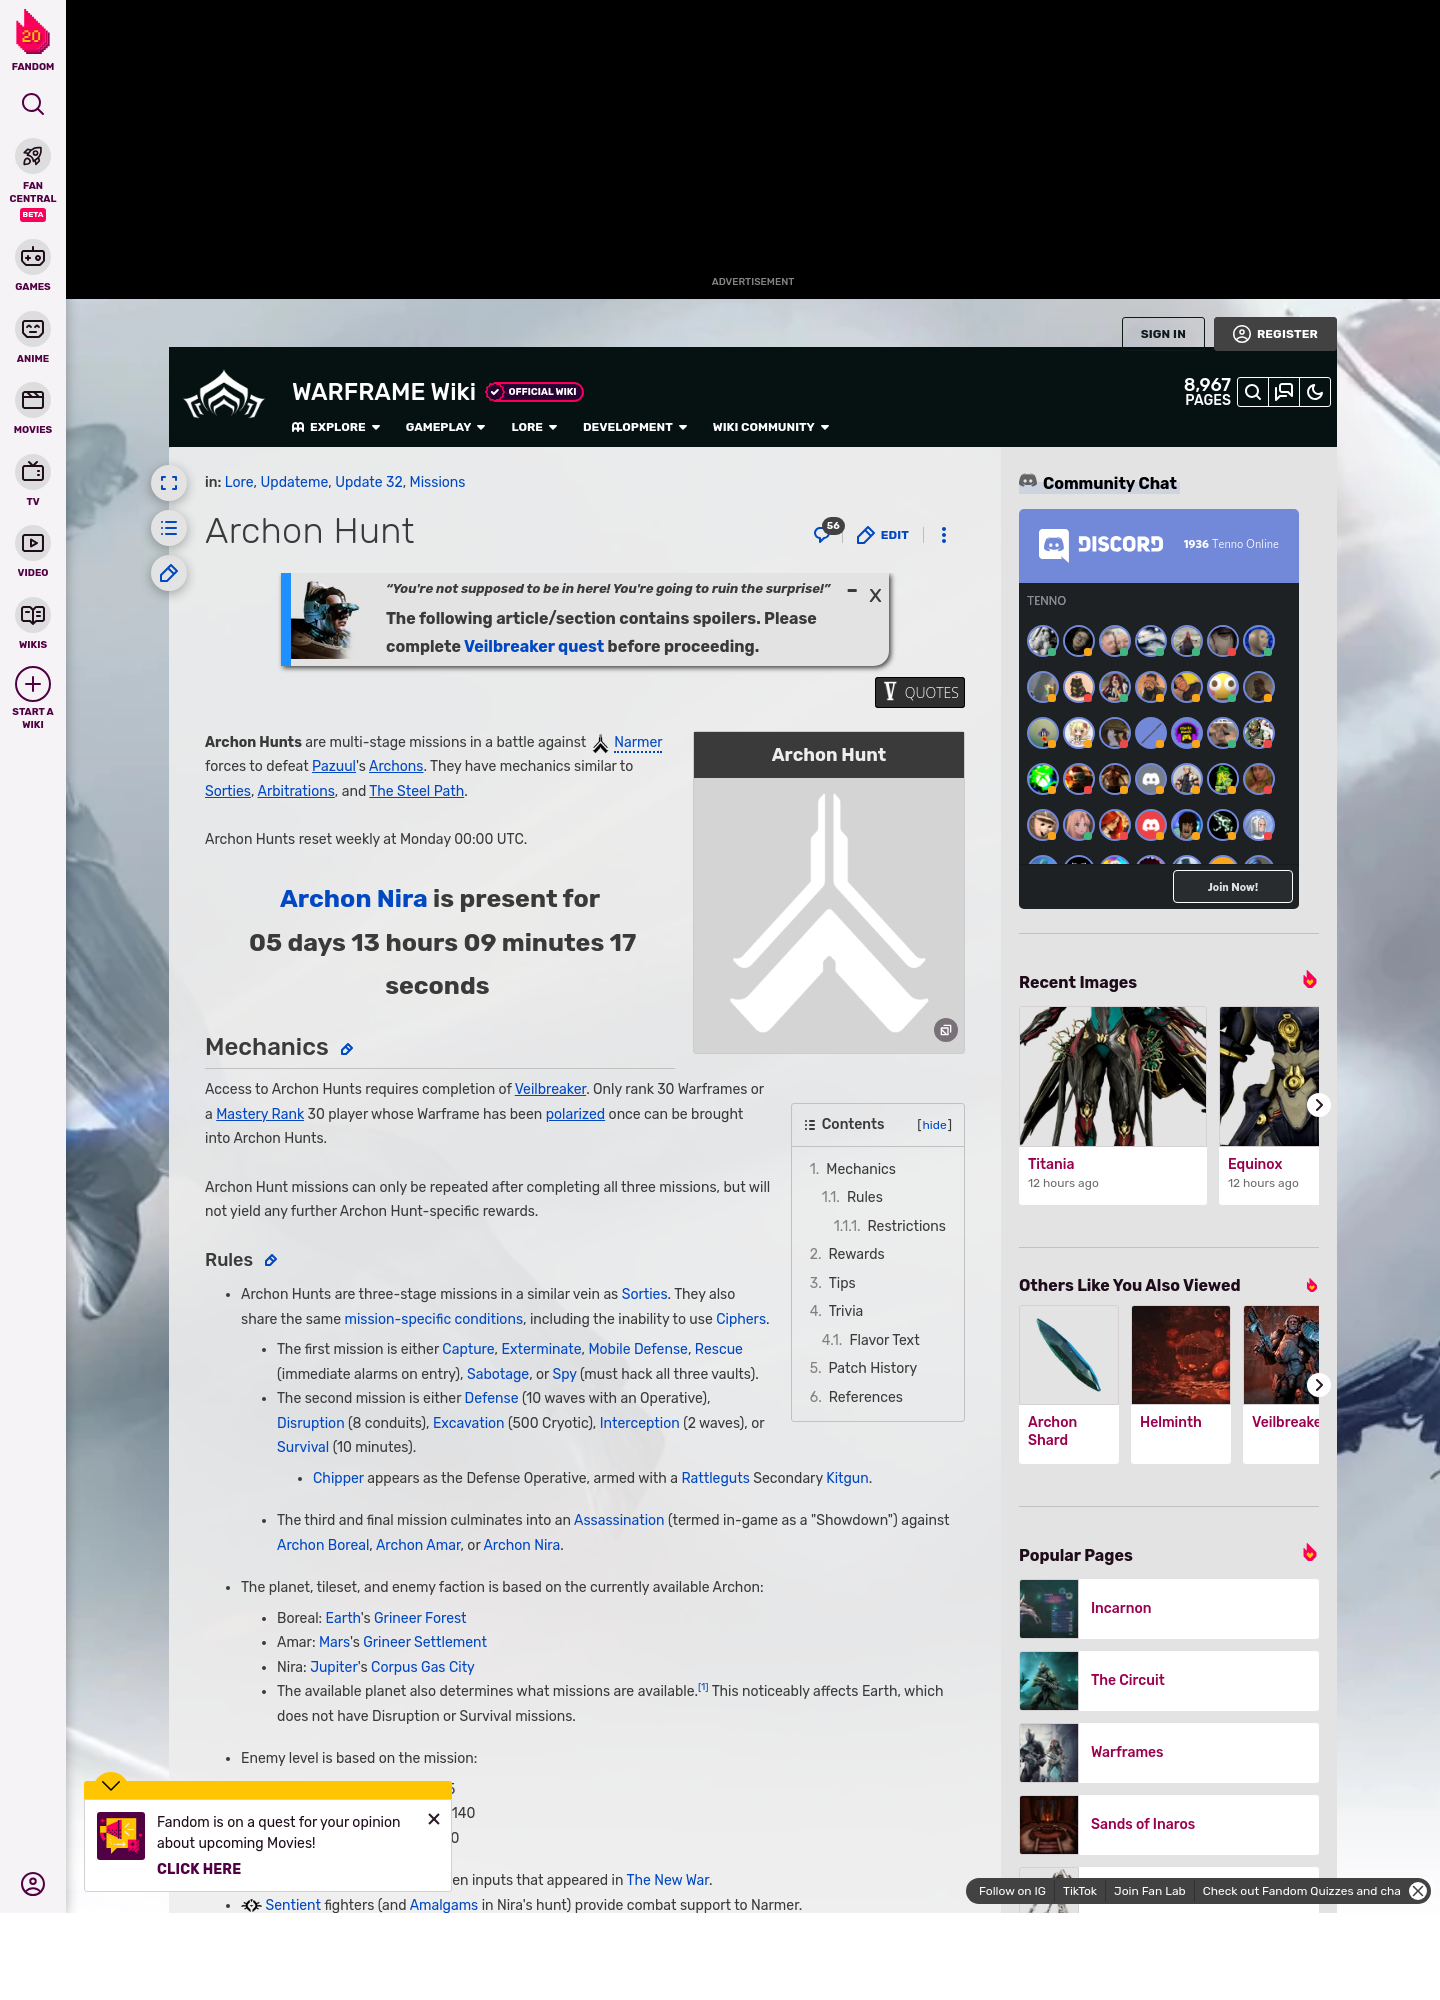Screen dimensions: 1440x2000
Task: Click the Sign In button
Action: pos(1163,334)
